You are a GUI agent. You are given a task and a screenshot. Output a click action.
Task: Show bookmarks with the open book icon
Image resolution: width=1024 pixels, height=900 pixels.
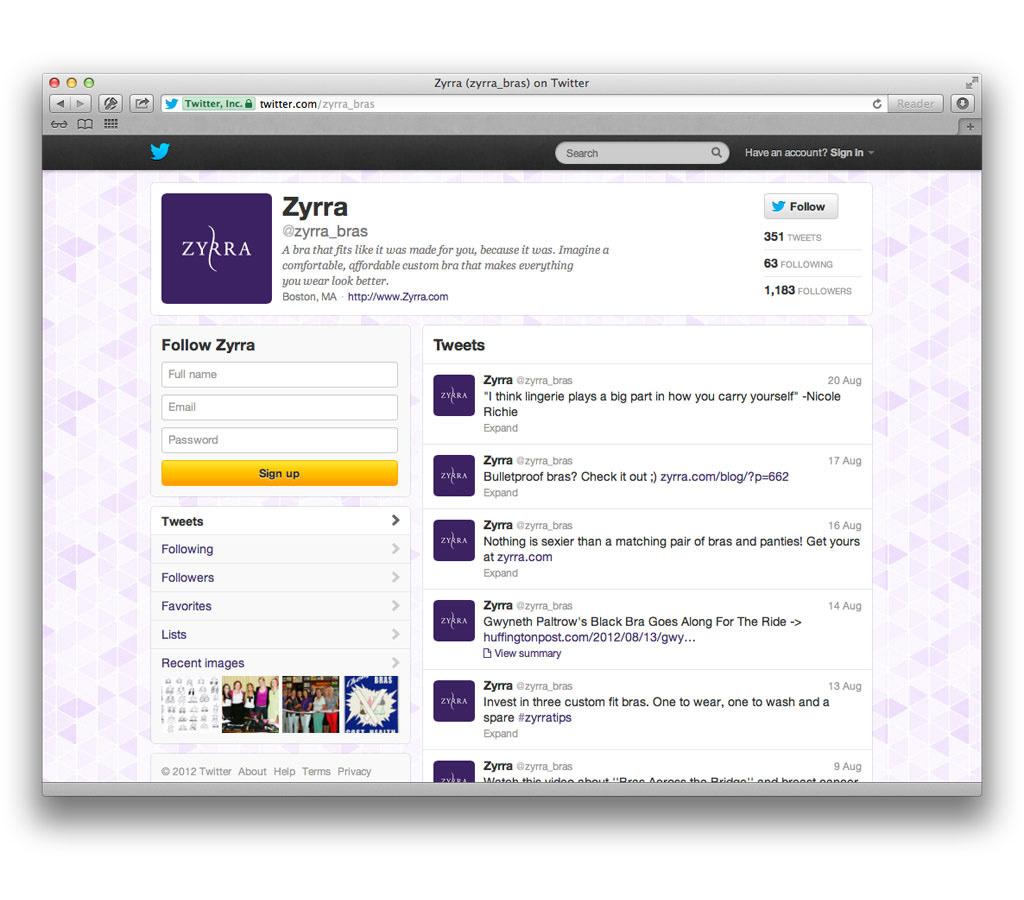[85, 124]
